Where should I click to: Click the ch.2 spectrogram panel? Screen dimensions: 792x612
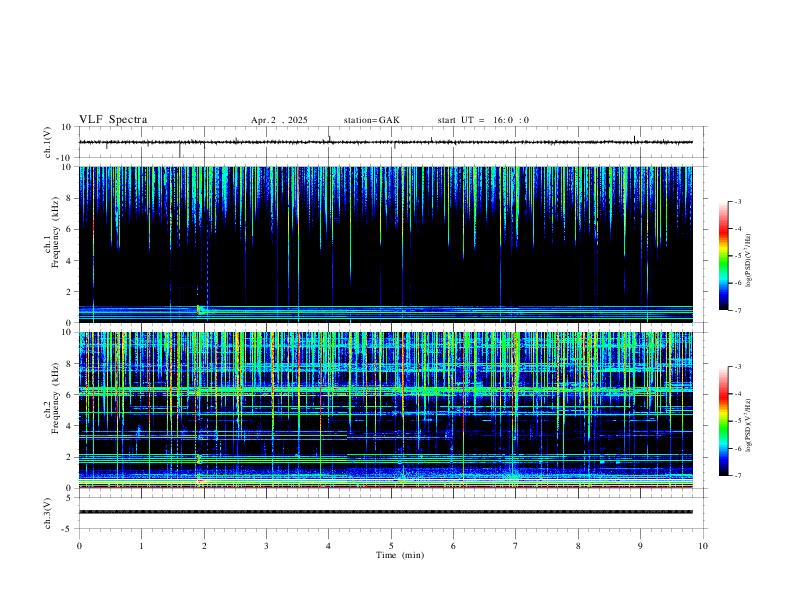(x=386, y=410)
